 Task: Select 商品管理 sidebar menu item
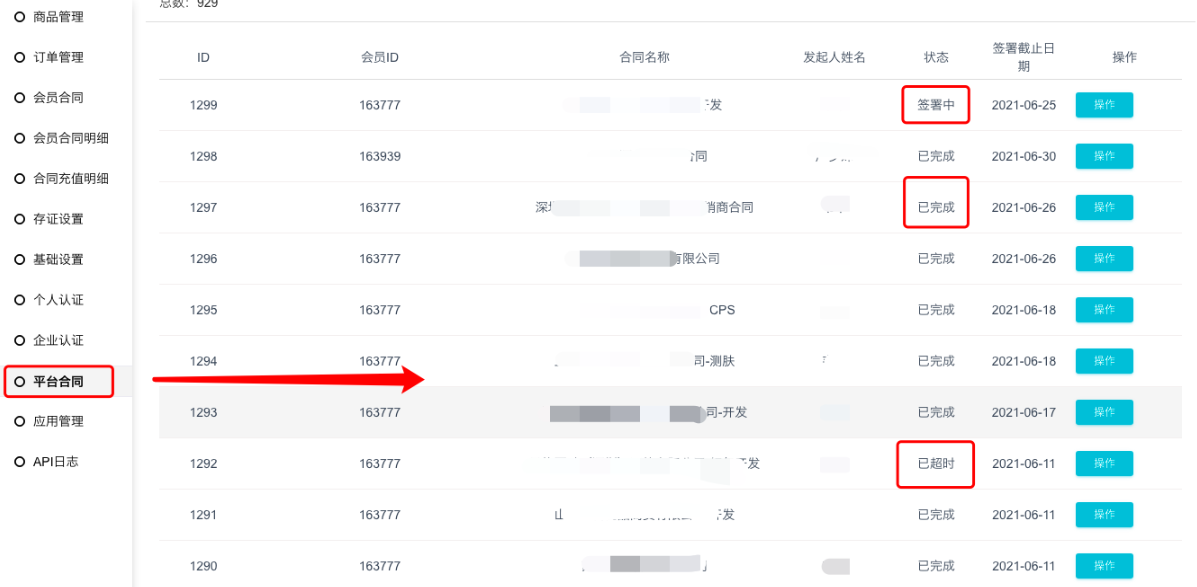(58, 17)
